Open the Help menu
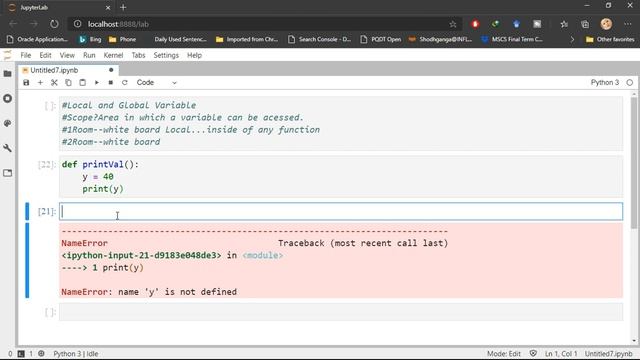The image size is (640, 360). 194,55
